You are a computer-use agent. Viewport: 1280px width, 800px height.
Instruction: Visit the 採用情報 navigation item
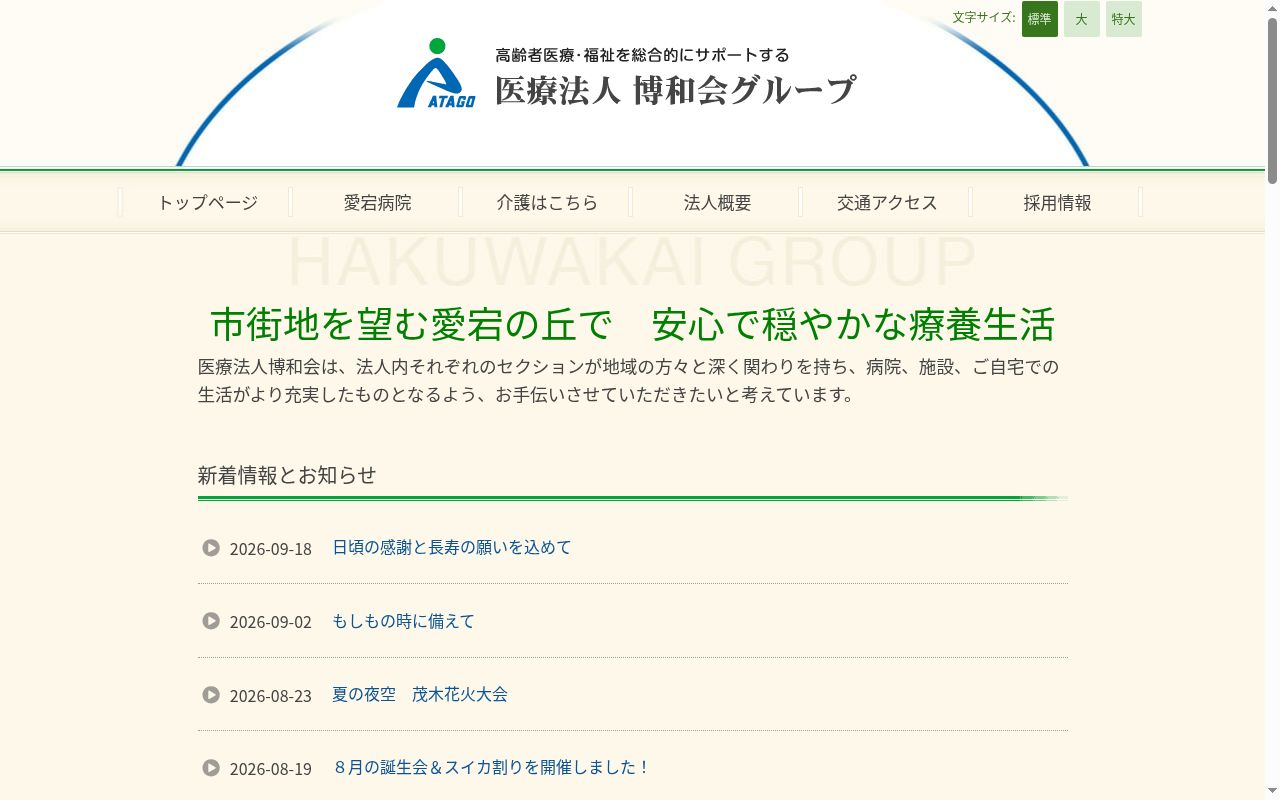coord(1057,202)
